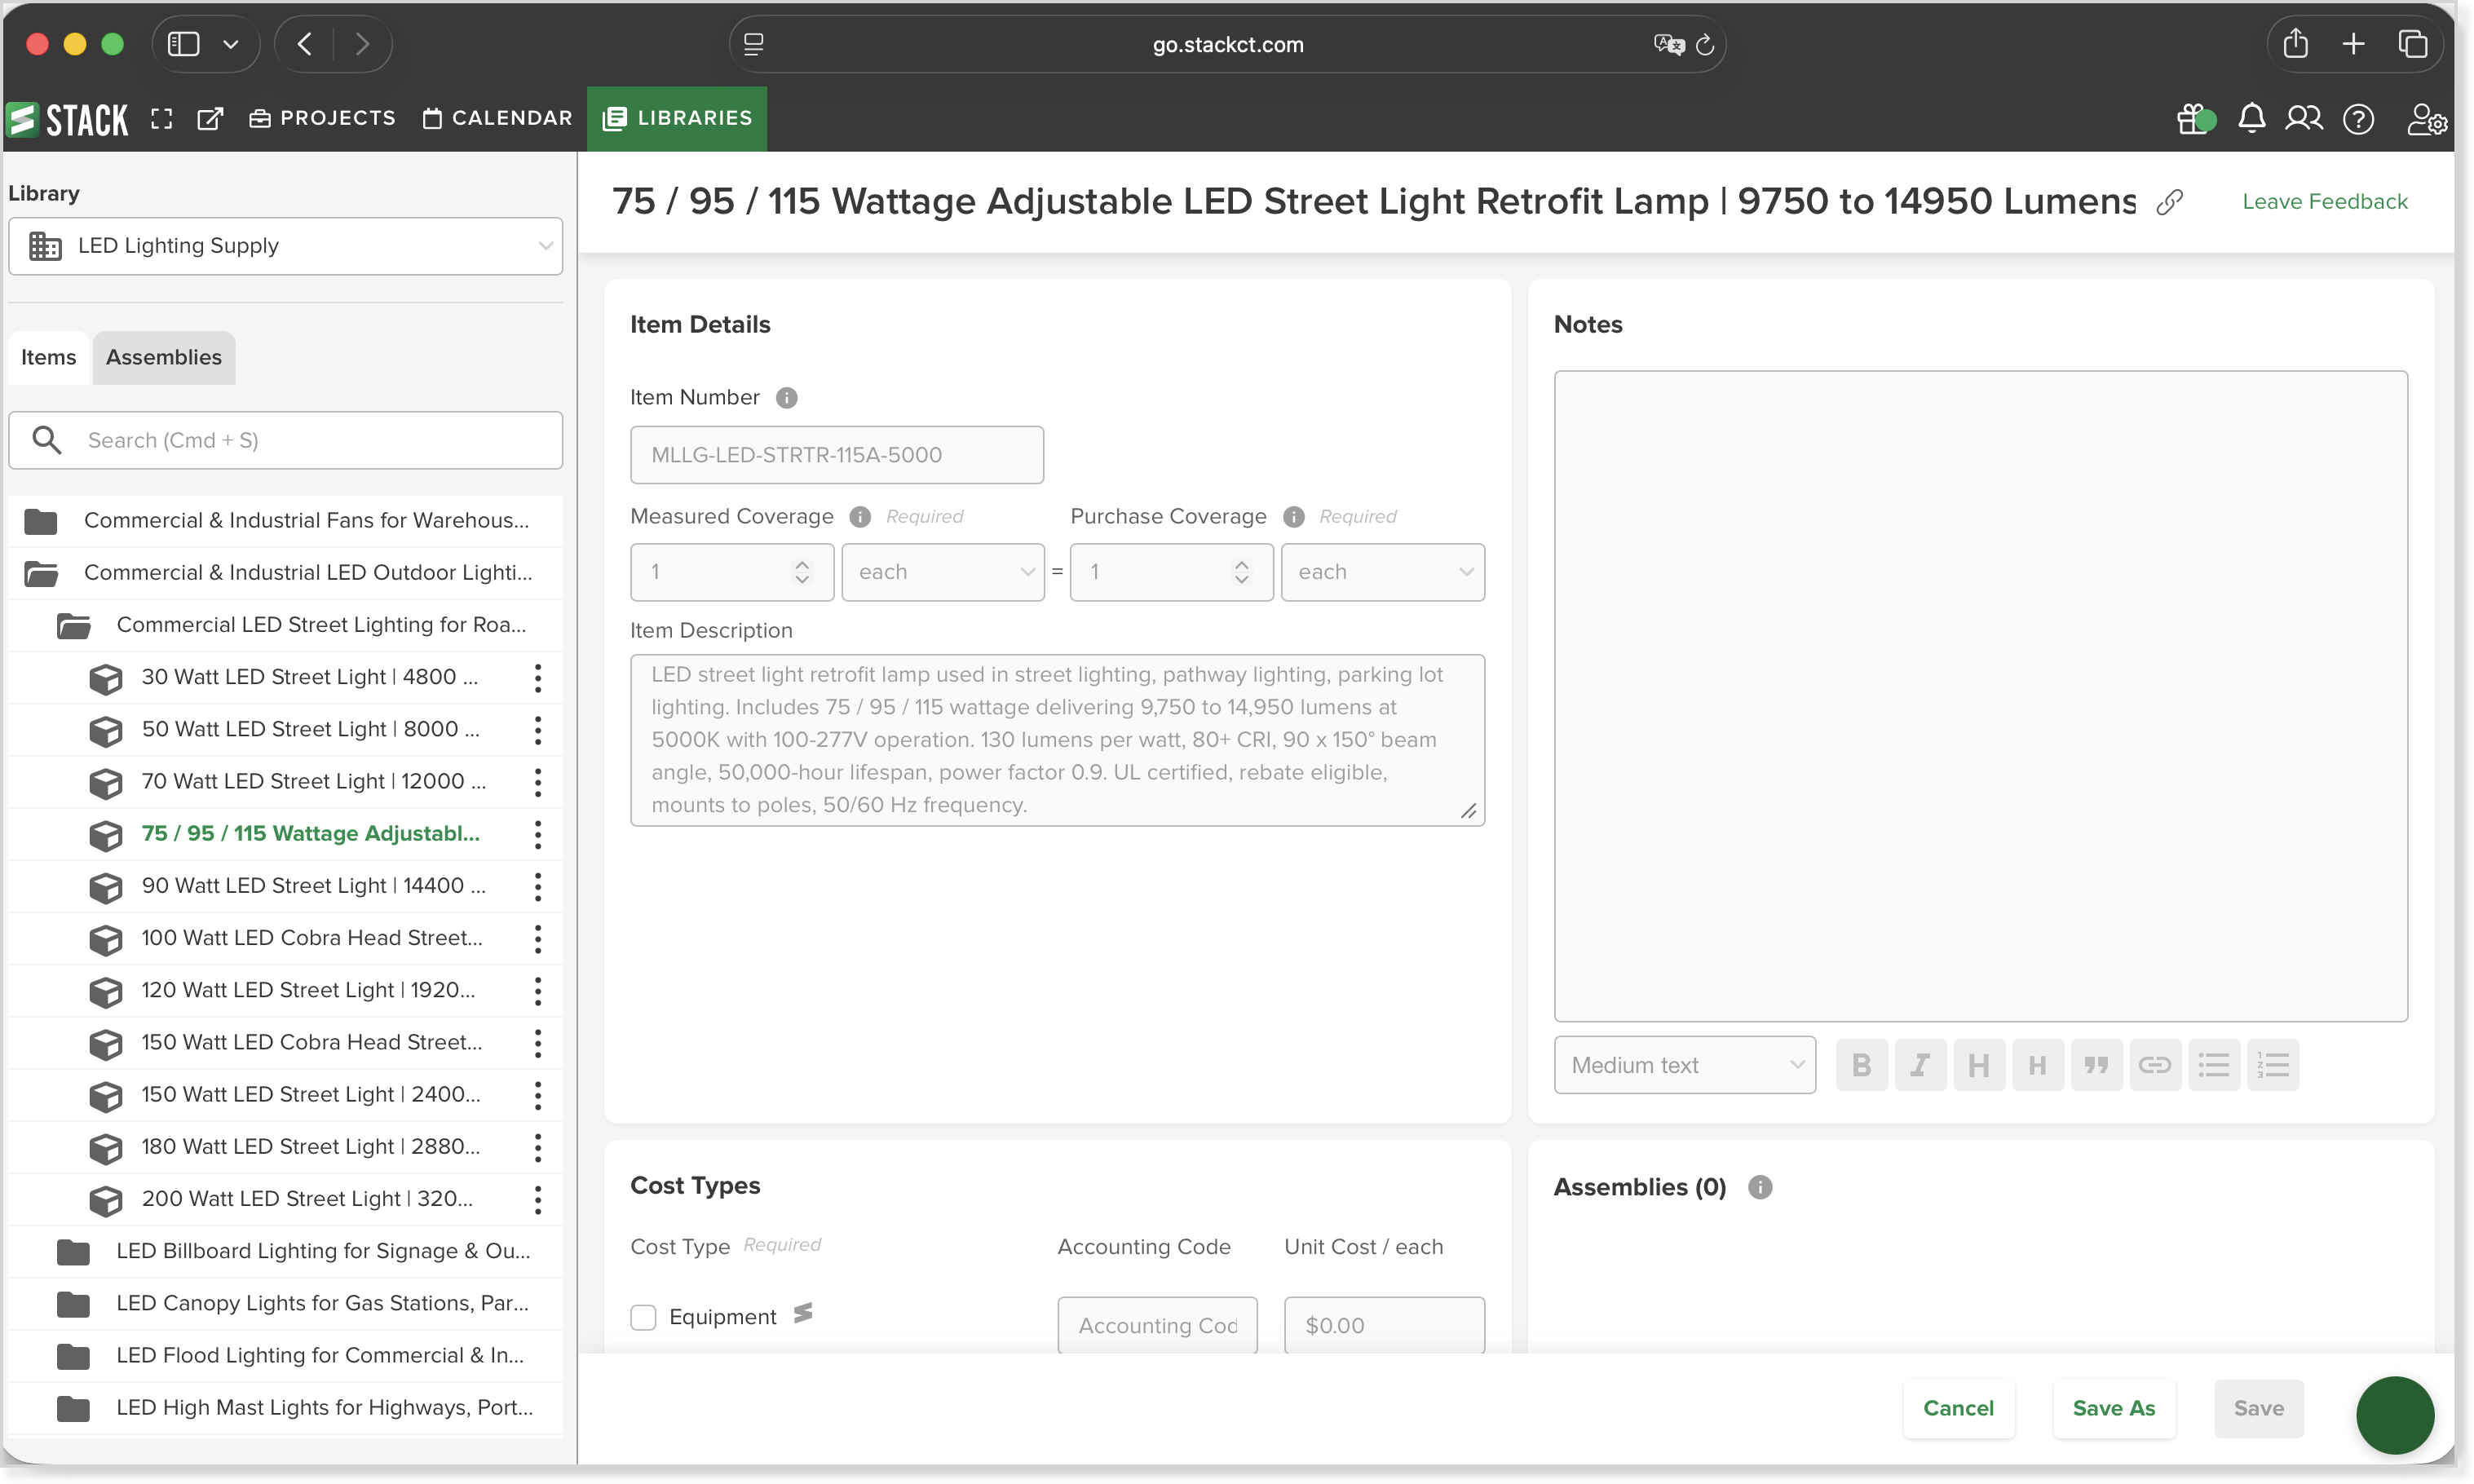Open the notifications bell
This screenshot has width=2474, height=1484.
coord(2251,119)
